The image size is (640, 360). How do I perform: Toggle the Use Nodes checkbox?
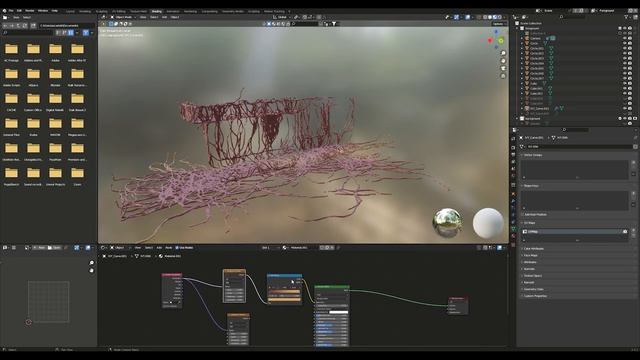177,247
